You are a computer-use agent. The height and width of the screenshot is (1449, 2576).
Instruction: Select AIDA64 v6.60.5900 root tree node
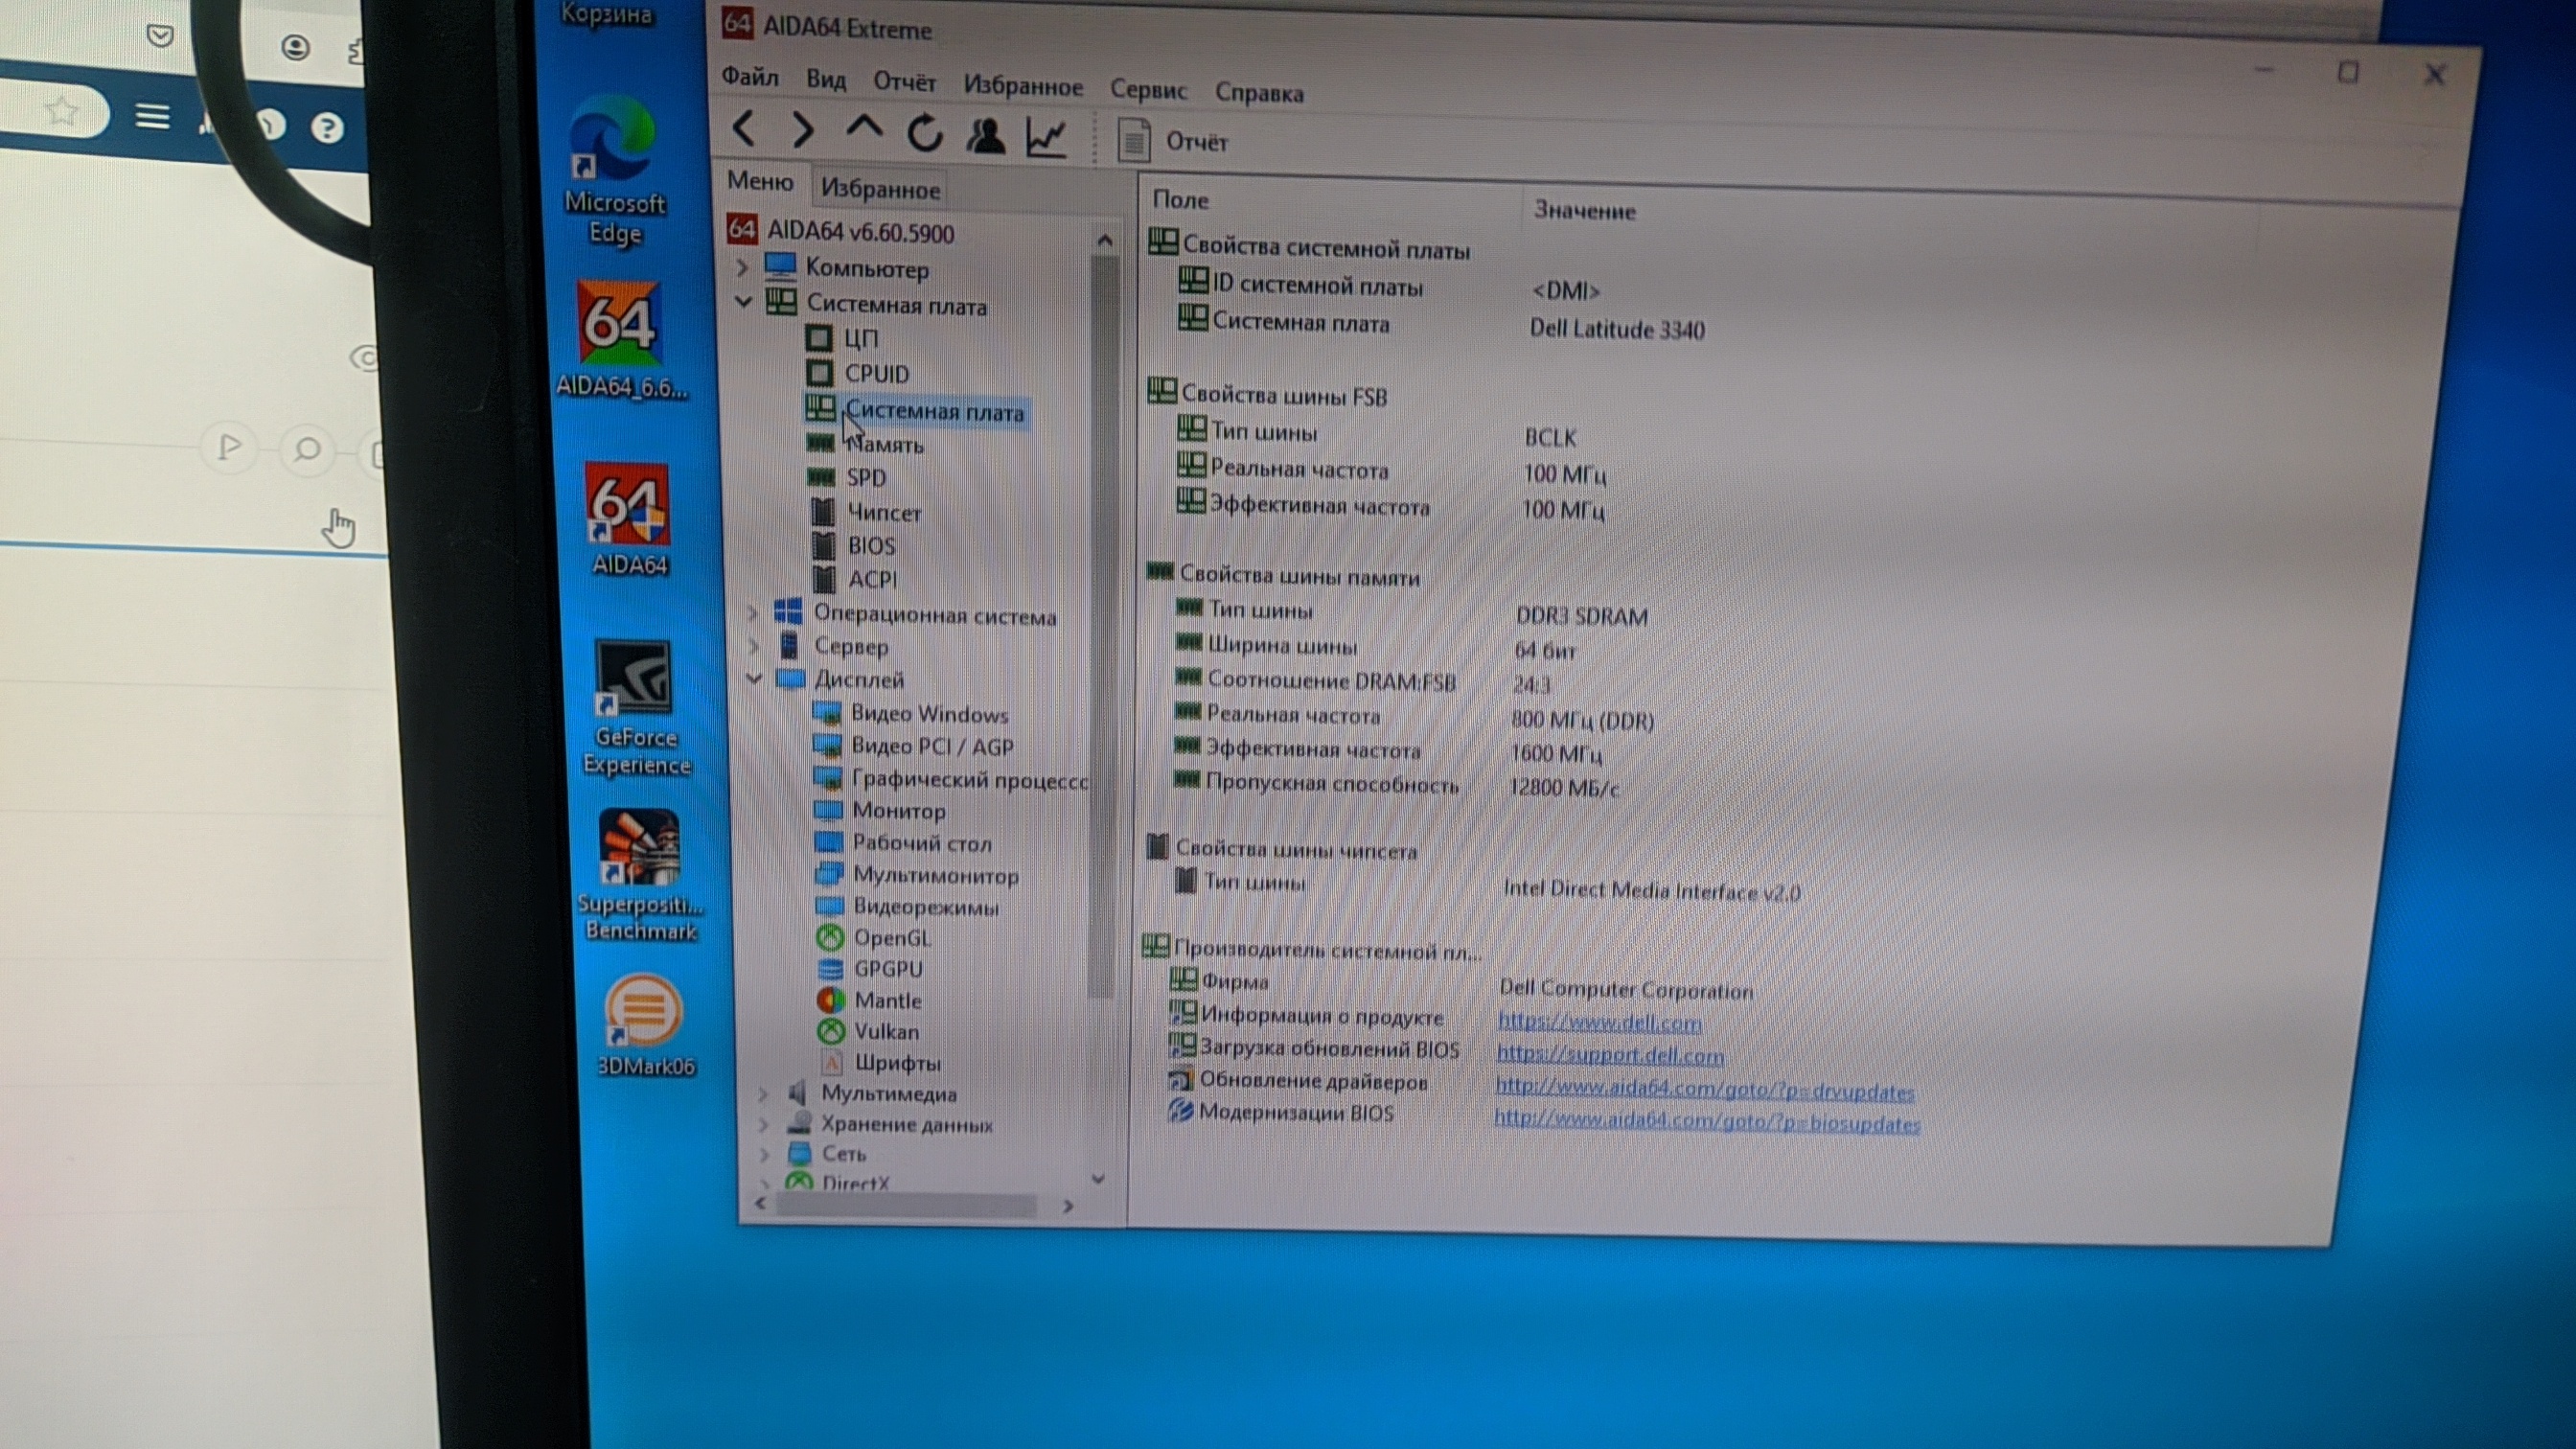point(841,232)
